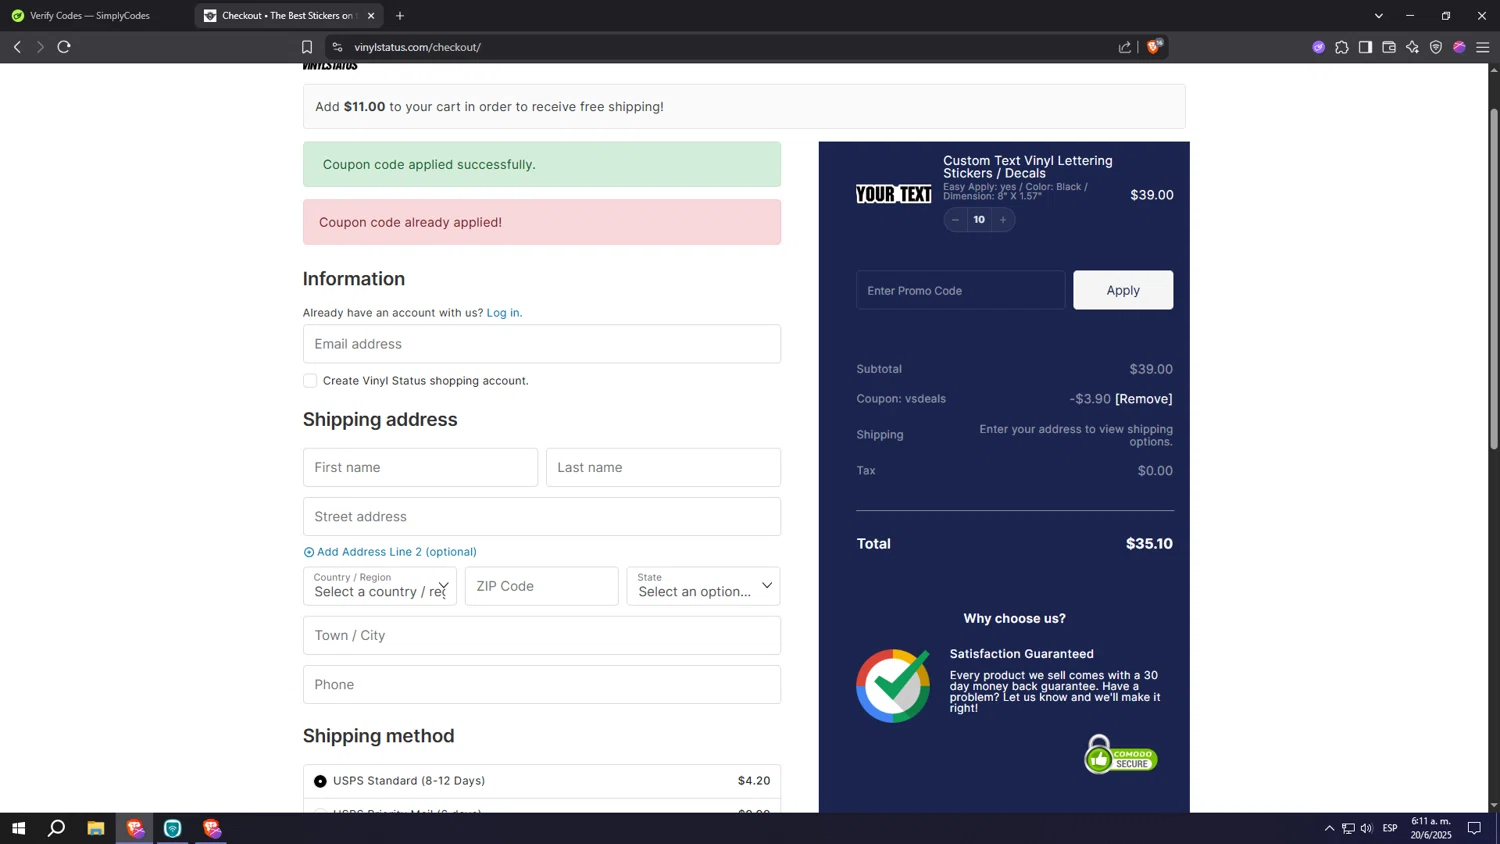Increase the sticker quantity with plus

point(1003,220)
